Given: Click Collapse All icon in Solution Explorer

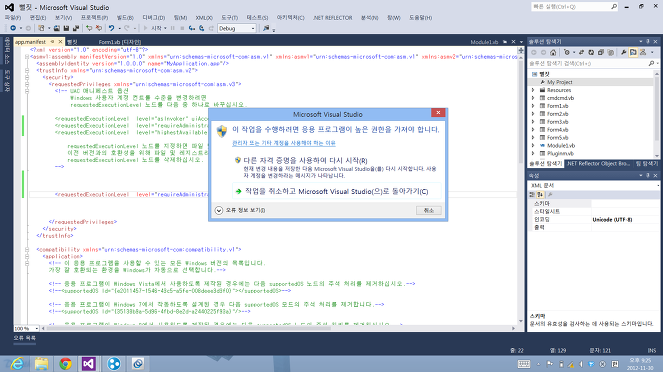Looking at the screenshot, I should click(600, 52).
